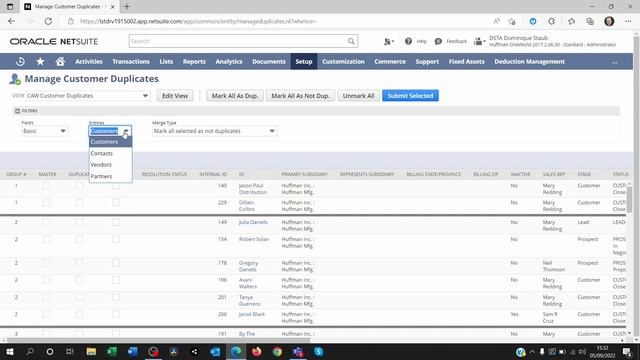The height and width of the screenshot is (360, 640).
Task: Click the Submit Selected button
Action: point(410,96)
